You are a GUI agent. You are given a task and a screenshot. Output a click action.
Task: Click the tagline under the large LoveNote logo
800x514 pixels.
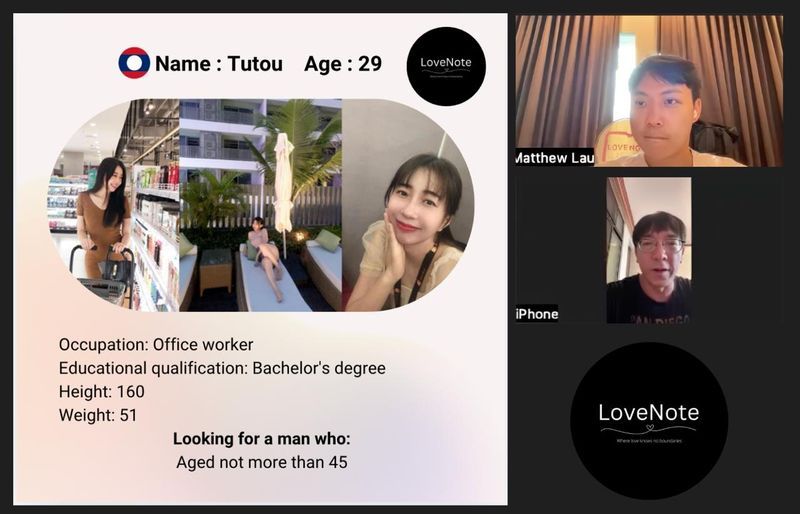click(648, 440)
